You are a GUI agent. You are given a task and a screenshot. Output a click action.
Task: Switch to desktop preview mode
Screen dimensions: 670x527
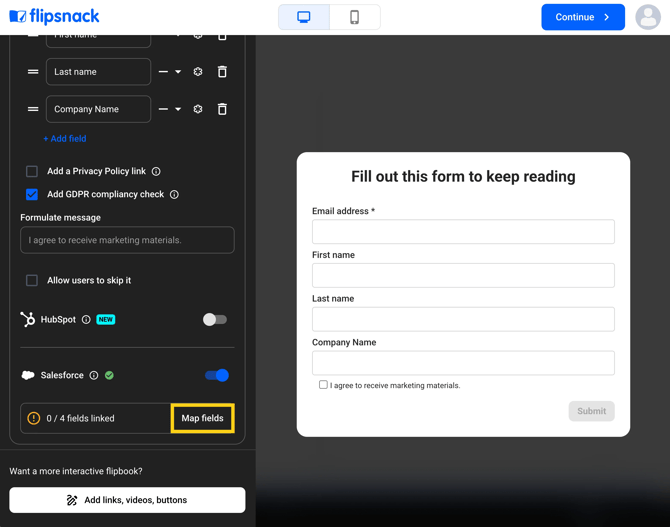(304, 17)
